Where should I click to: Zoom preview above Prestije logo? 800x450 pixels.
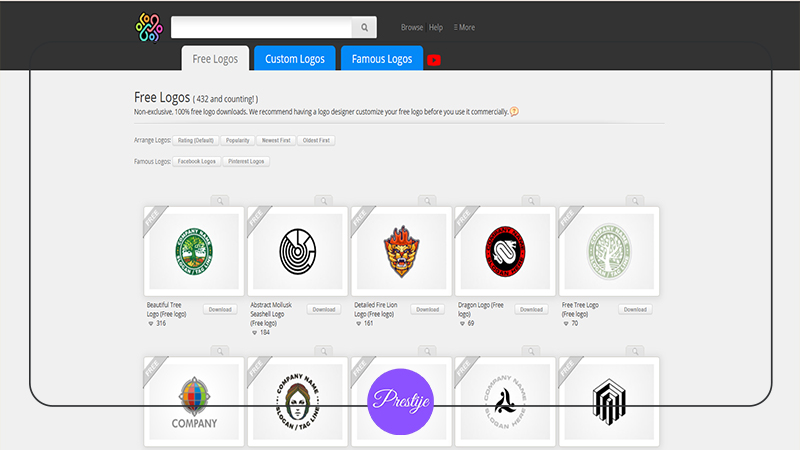(428, 352)
